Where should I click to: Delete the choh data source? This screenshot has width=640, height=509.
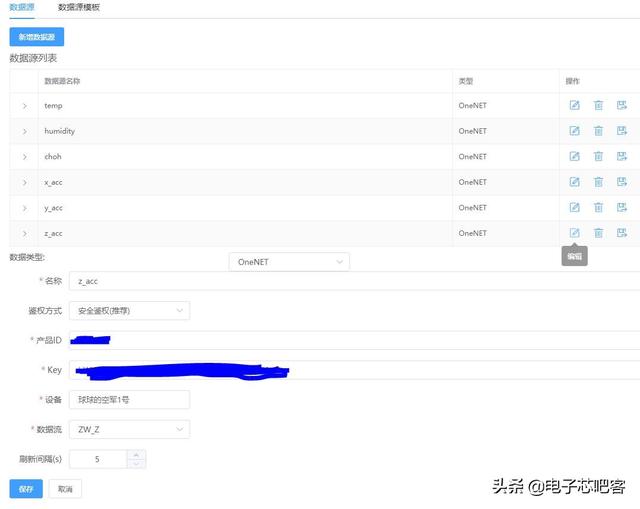598,156
